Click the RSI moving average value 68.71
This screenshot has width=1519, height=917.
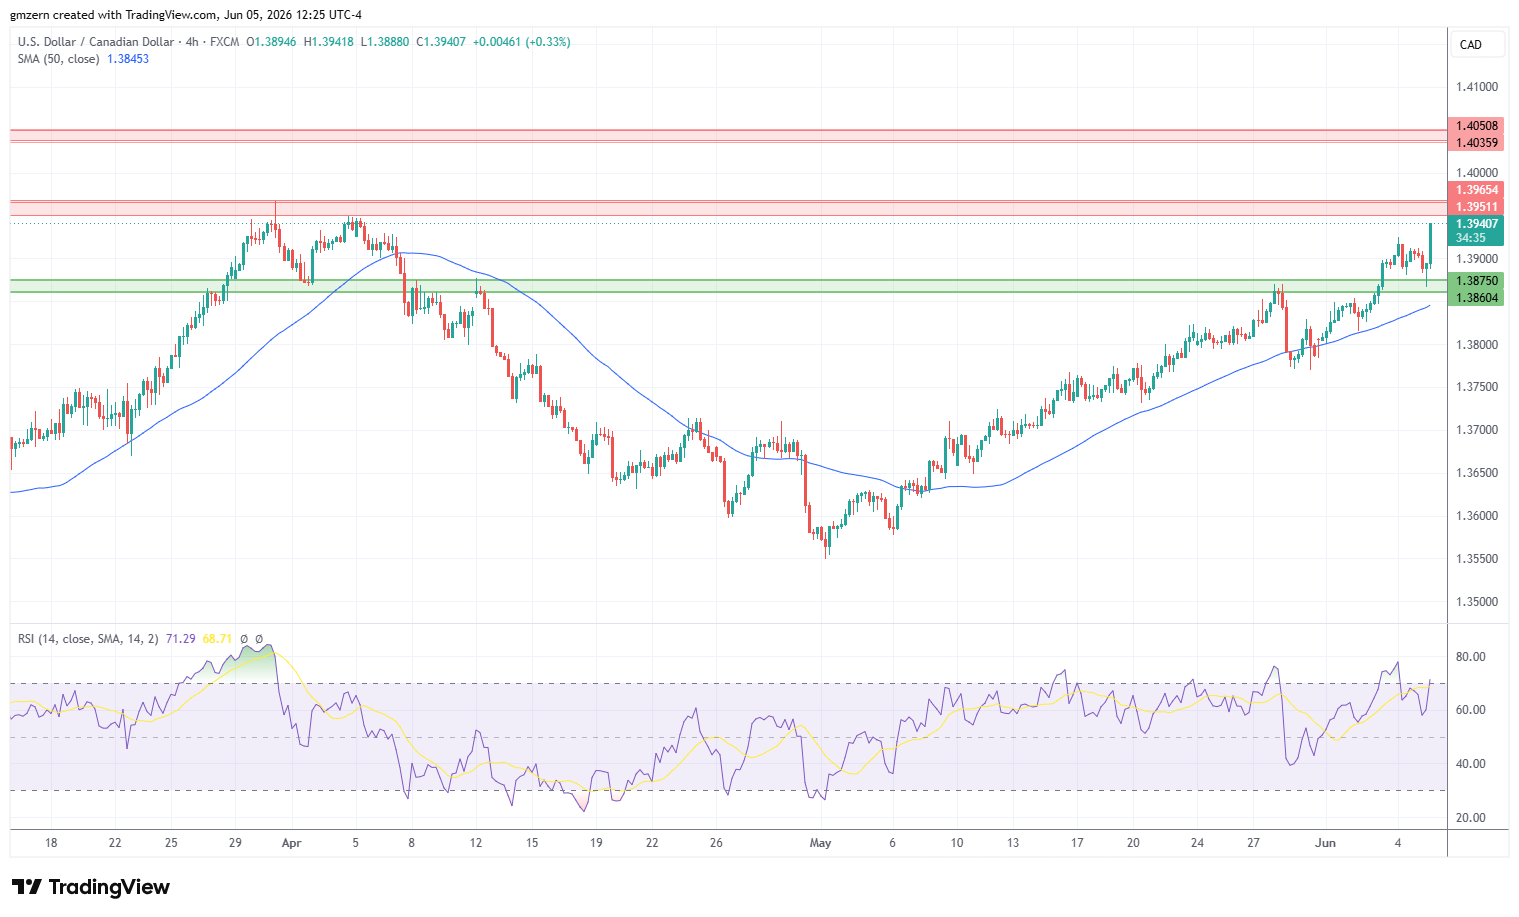click(x=217, y=638)
